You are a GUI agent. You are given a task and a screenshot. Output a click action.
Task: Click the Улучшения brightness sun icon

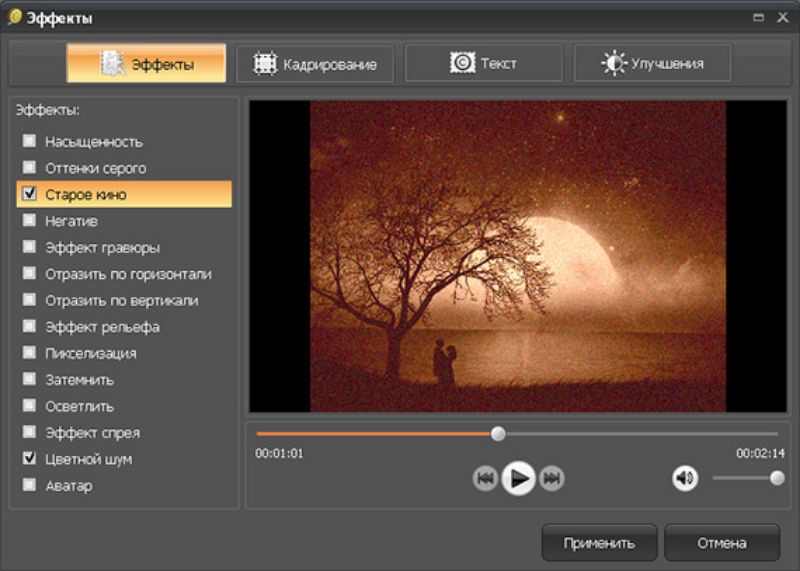[x=614, y=63]
